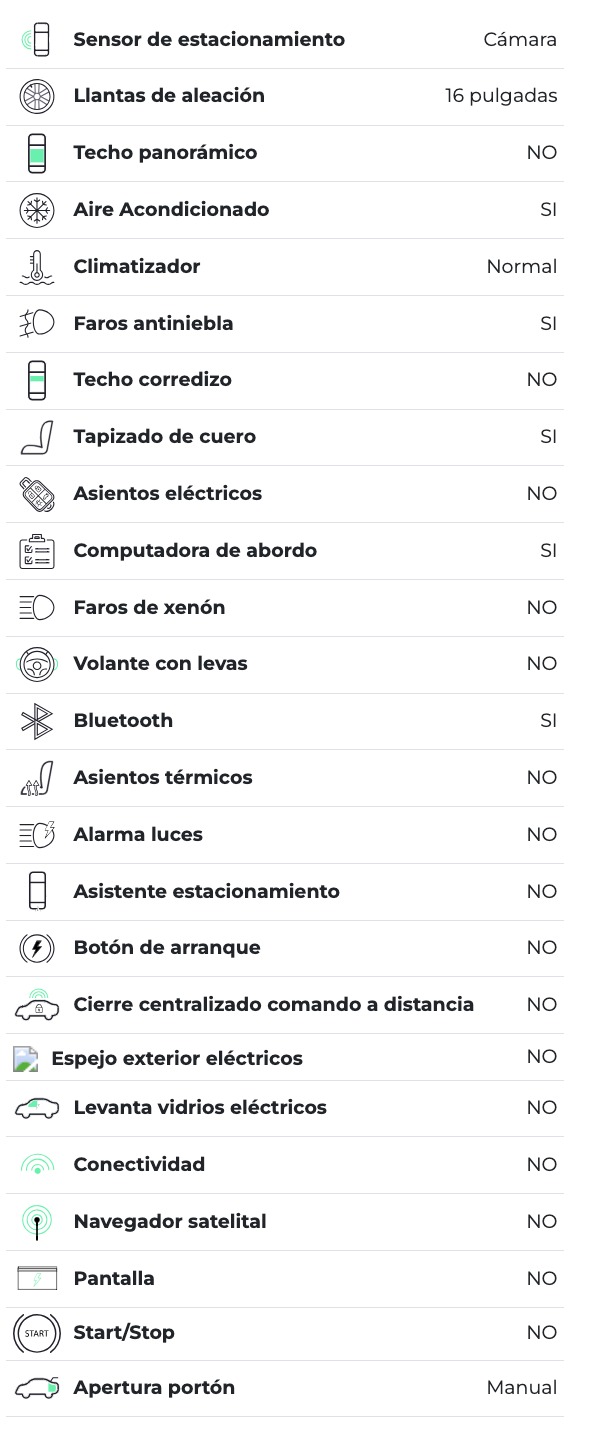Click the Start/Stop button icon
The width and height of the screenshot is (606, 1438).
coord(37,1333)
